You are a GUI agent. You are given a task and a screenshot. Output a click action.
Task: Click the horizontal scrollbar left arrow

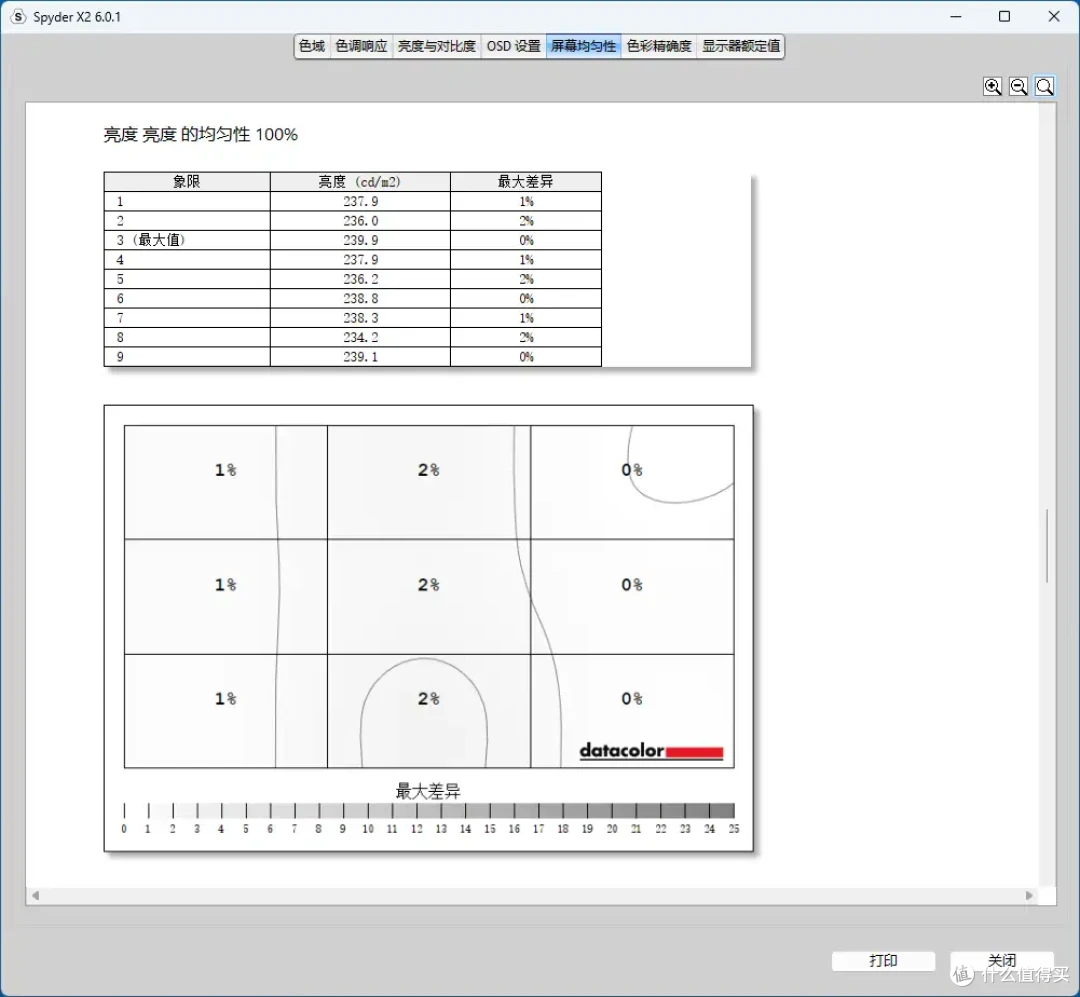click(35, 896)
